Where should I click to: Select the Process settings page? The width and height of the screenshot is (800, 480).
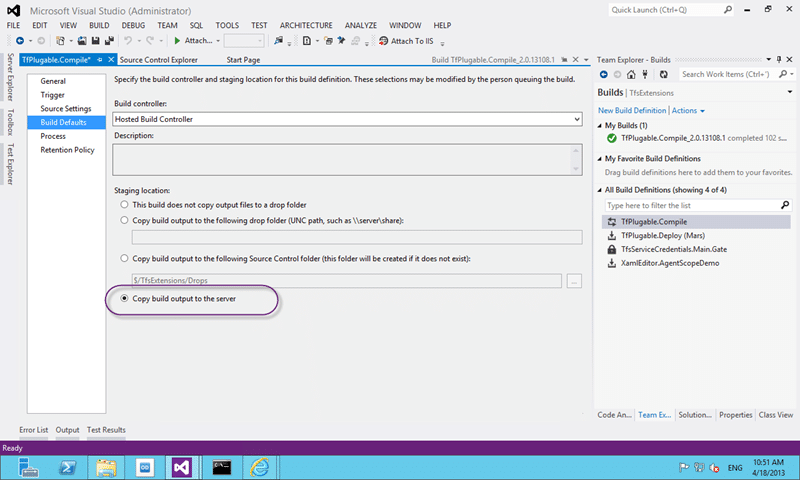pos(53,136)
